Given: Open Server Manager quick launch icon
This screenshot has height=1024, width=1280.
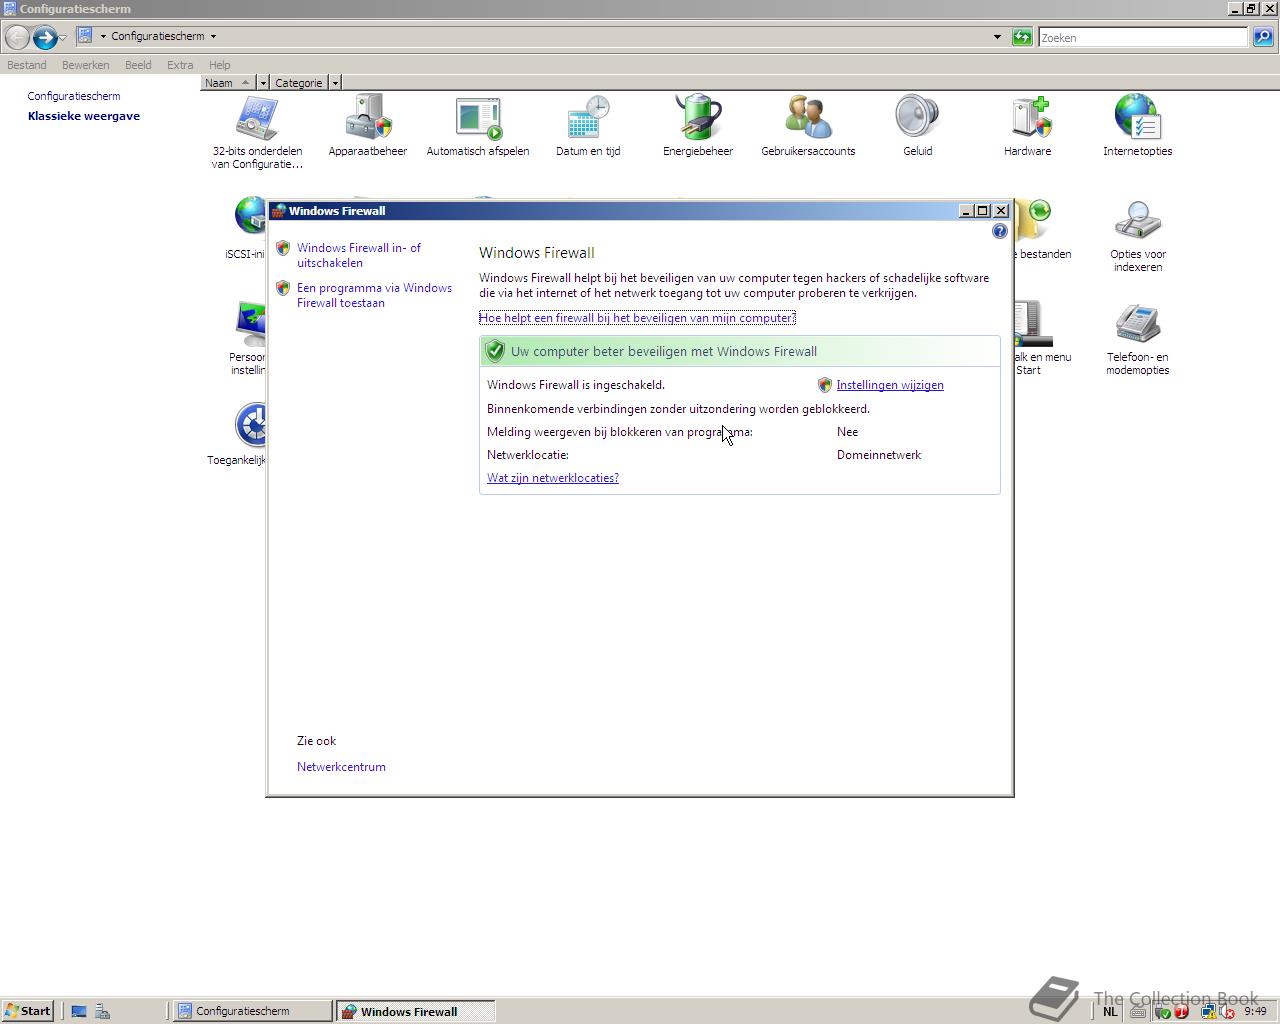Looking at the screenshot, I should pos(102,1011).
